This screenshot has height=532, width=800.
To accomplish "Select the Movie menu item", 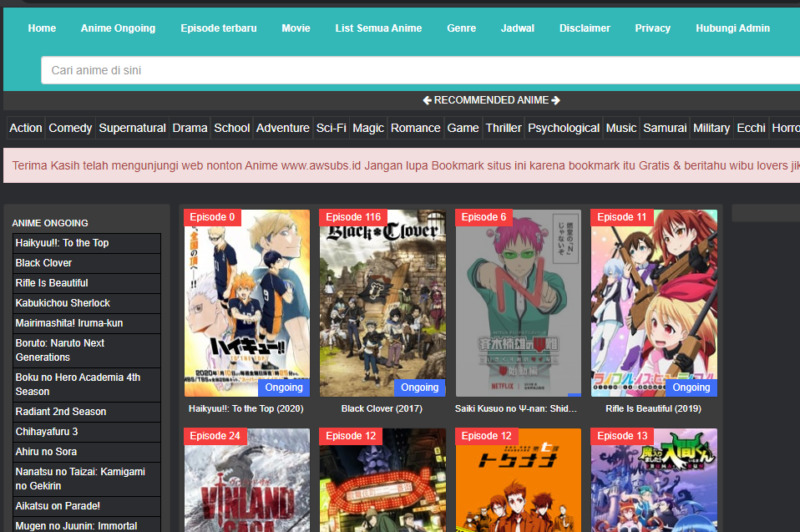I will (x=296, y=29).
